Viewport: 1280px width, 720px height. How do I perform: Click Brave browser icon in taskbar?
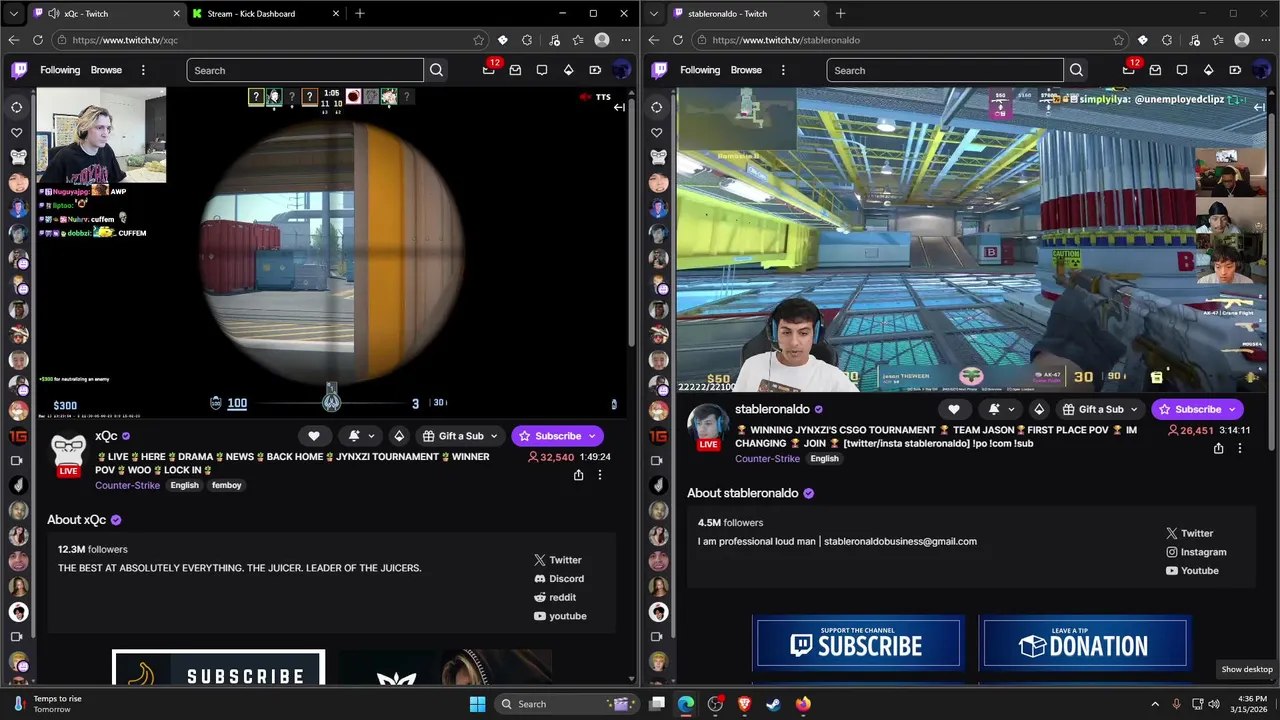pos(744,704)
